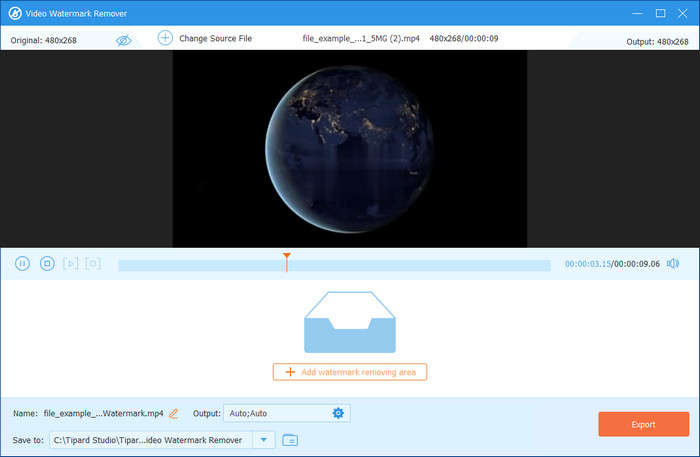The image size is (700, 457).
Task: Click the set end point bracket icon
Action: pos(93,263)
